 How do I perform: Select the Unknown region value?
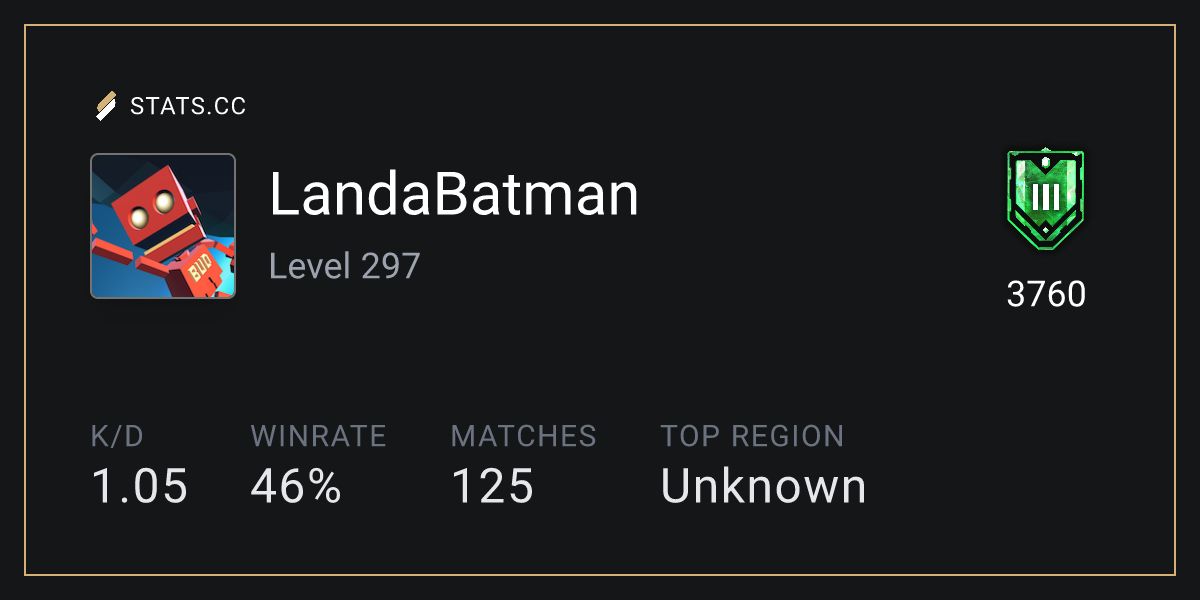pos(763,487)
